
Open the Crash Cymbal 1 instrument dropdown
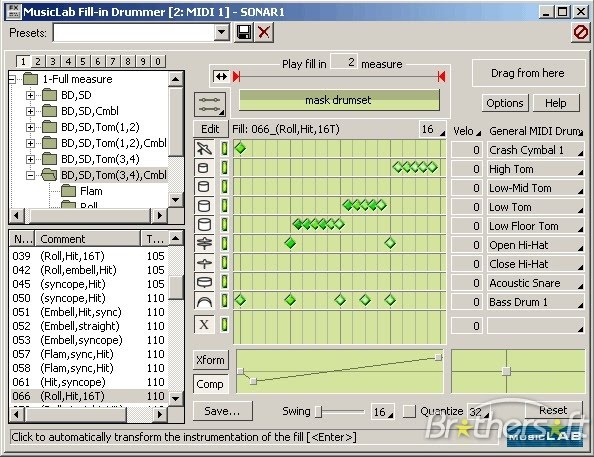click(x=535, y=150)
